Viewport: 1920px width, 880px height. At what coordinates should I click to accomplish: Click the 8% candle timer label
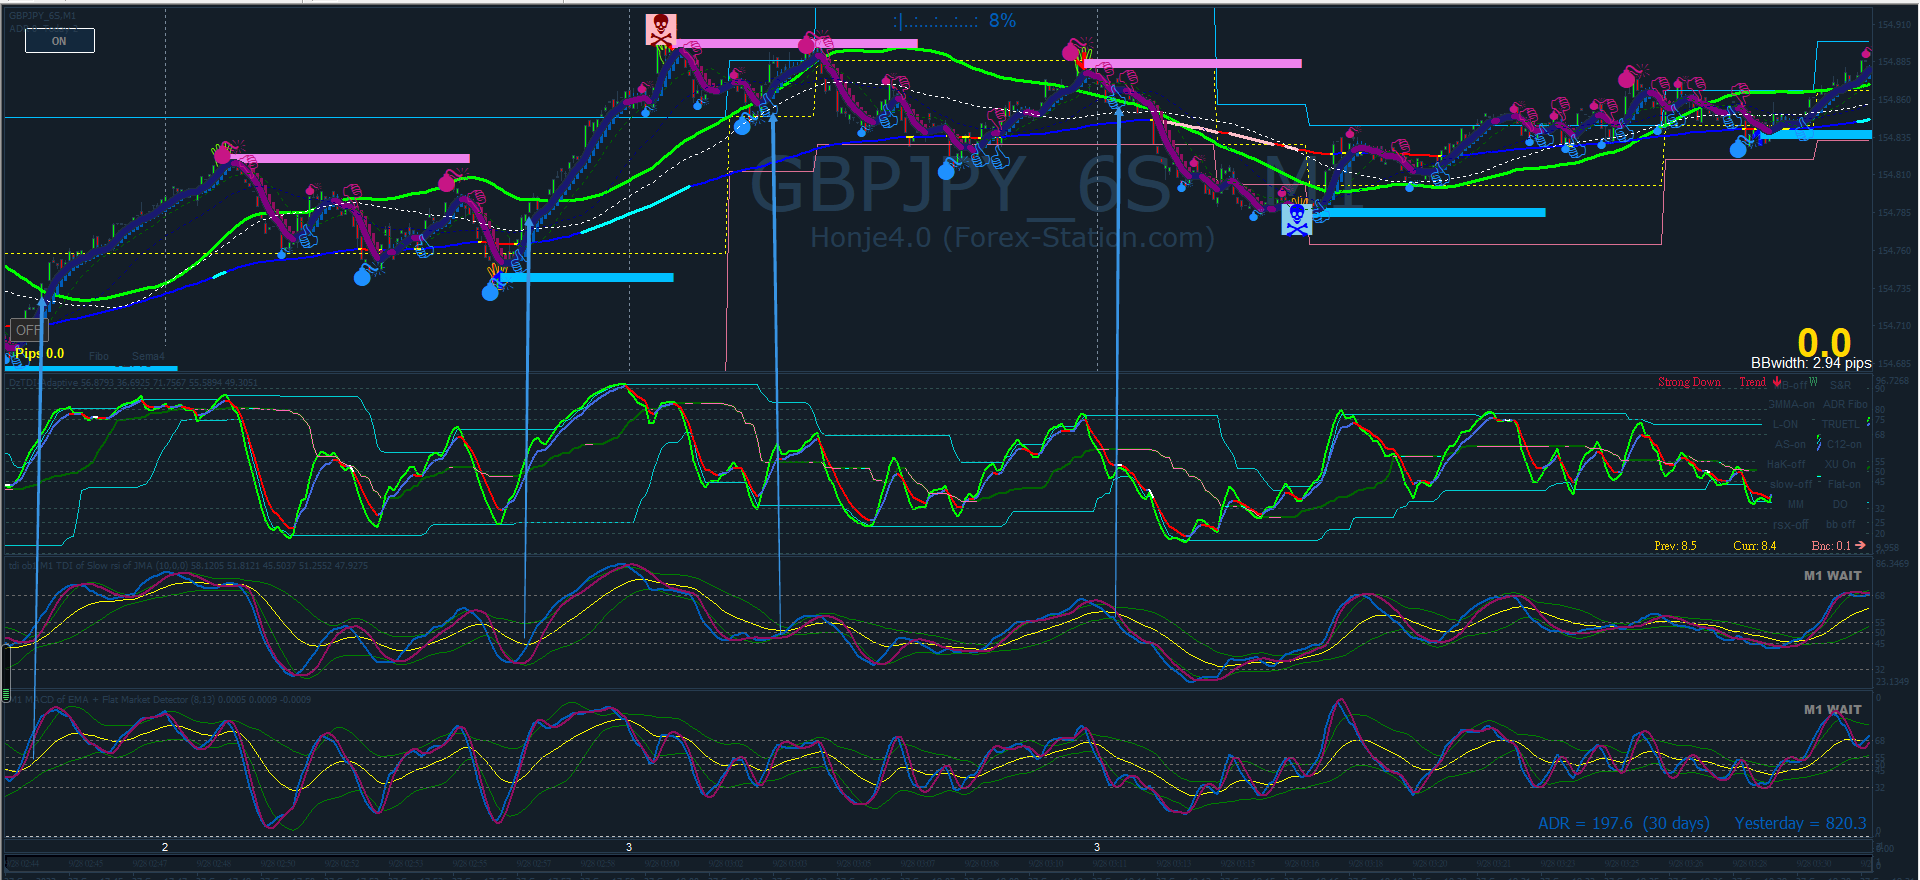(1002, 21)
